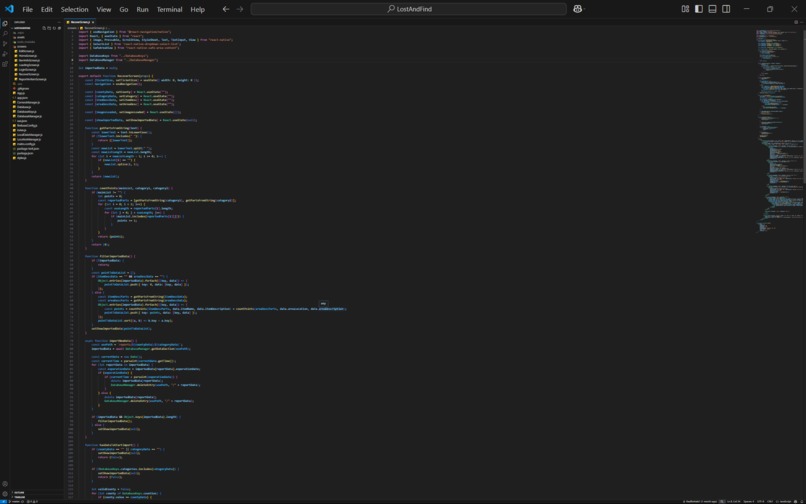Open the Go menu

tap(123, 9)
